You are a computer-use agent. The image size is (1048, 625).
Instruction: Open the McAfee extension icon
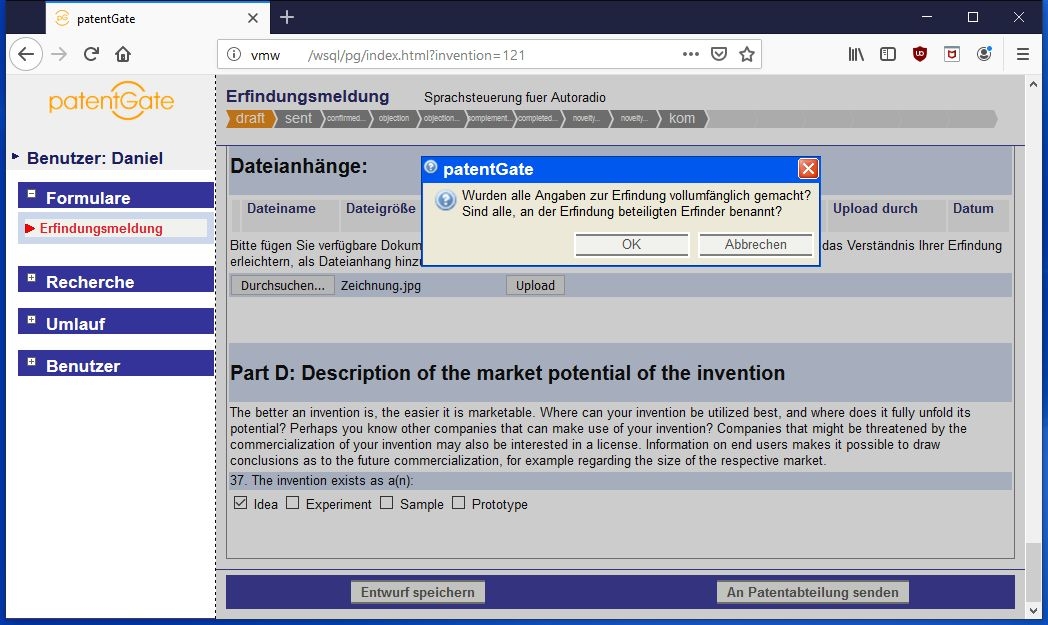(x=952, y=54)
